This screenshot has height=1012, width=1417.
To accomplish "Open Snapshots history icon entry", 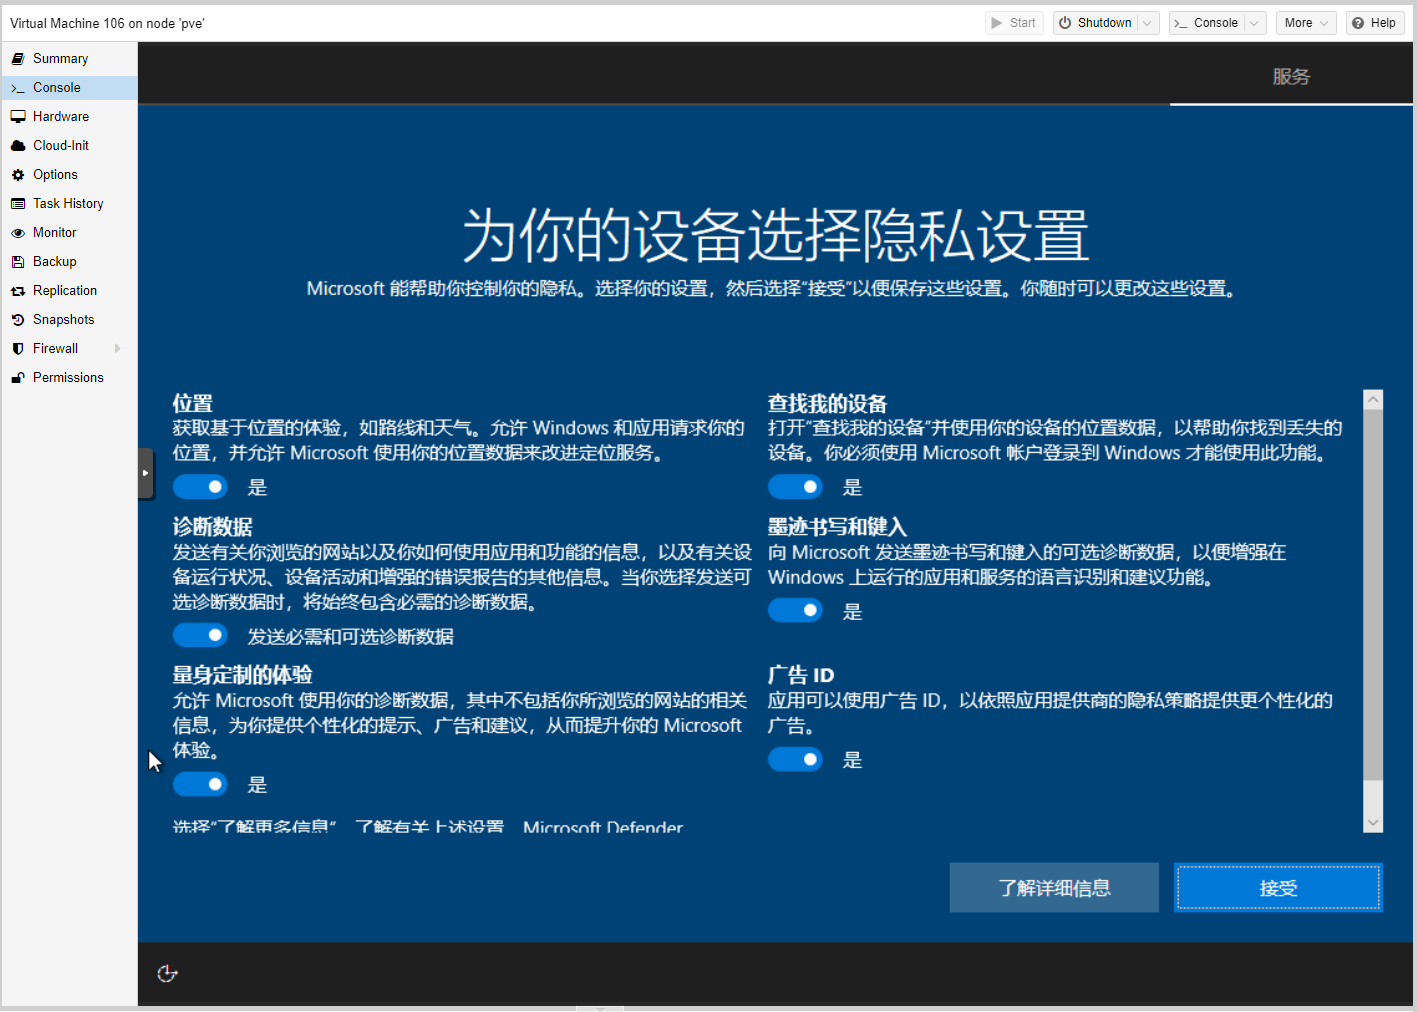I will 18,320.
